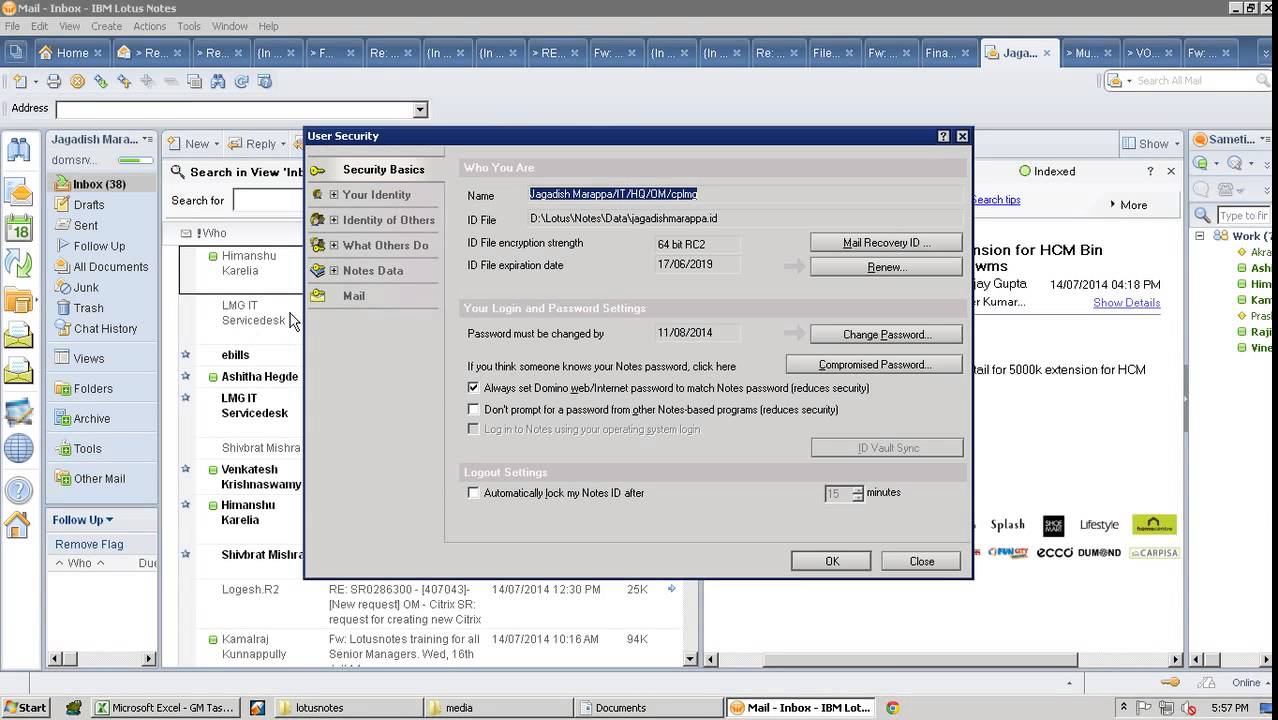Image resolution: width=1278 pixels, height=720 pixels.
Task: Click the minutes stepper for auto-lock
Action: pos(858,493)
